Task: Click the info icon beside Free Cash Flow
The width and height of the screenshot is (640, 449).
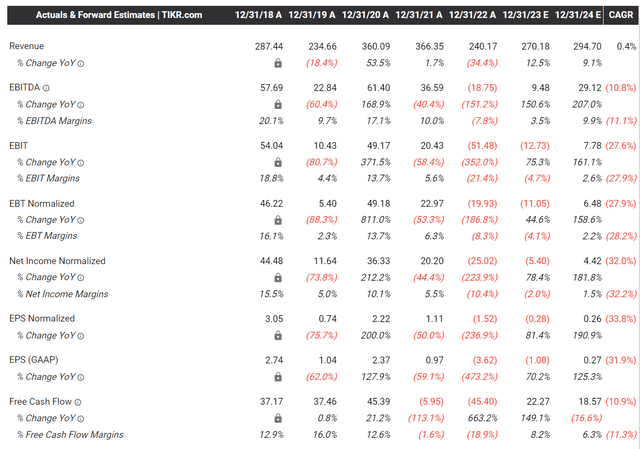Action: point(78,402)
